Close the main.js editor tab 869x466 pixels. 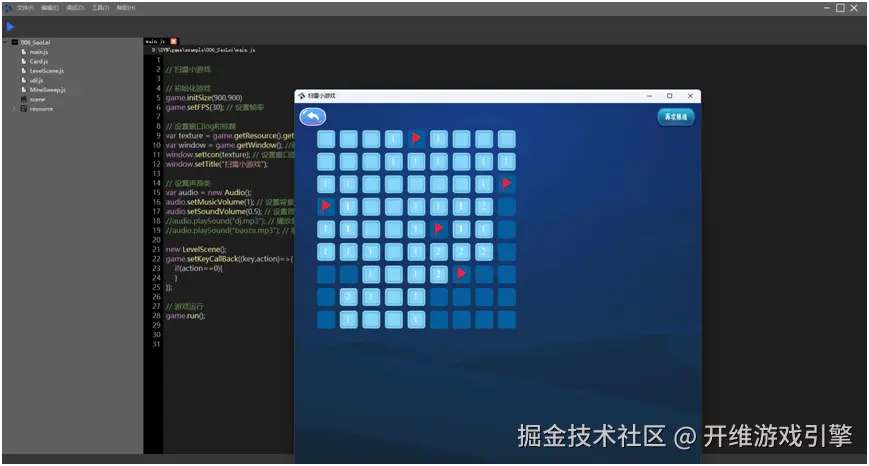[173, 41]
